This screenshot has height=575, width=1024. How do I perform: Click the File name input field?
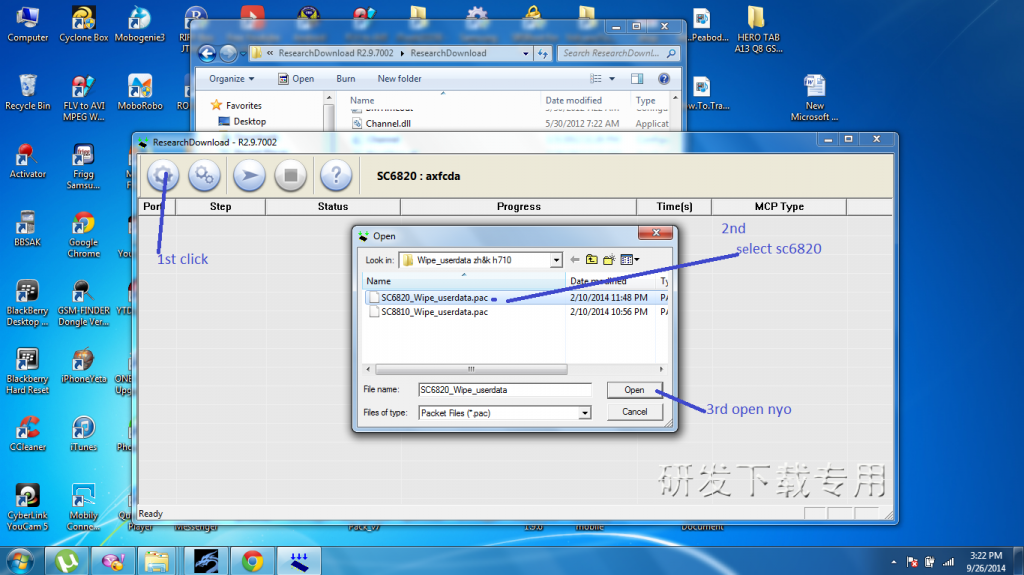(x=505, y=389)
